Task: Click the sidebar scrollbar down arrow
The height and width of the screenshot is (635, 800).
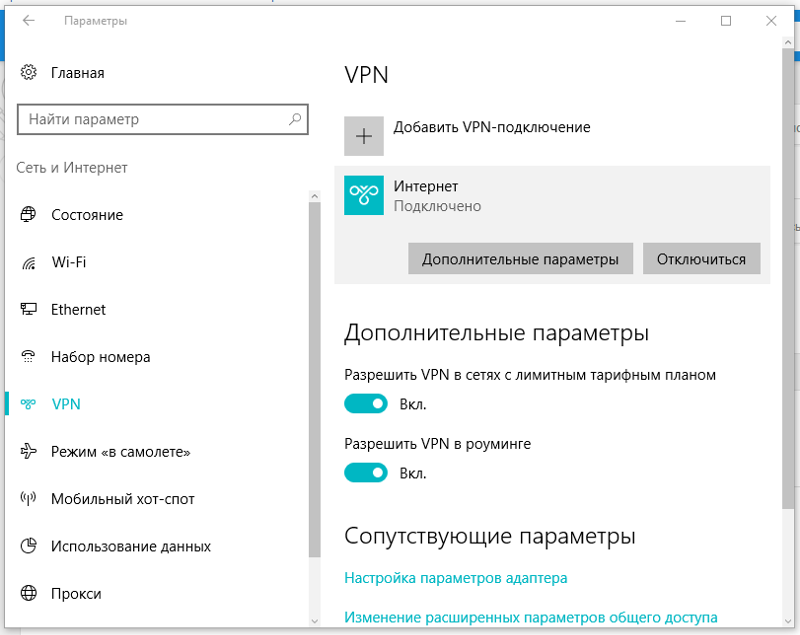Action: click(314, 621)
